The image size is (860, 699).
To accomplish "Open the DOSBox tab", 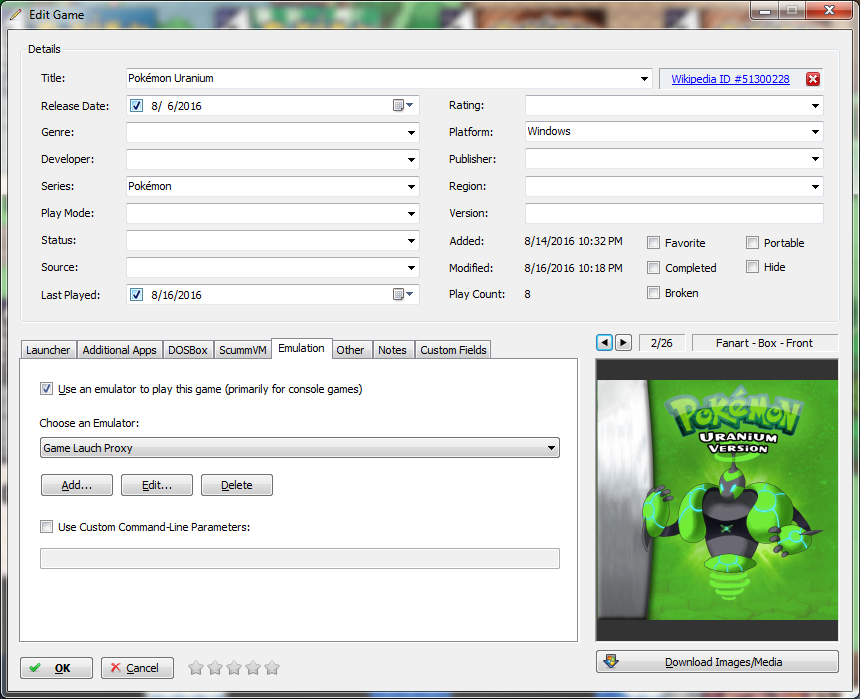I will (188, 350).
